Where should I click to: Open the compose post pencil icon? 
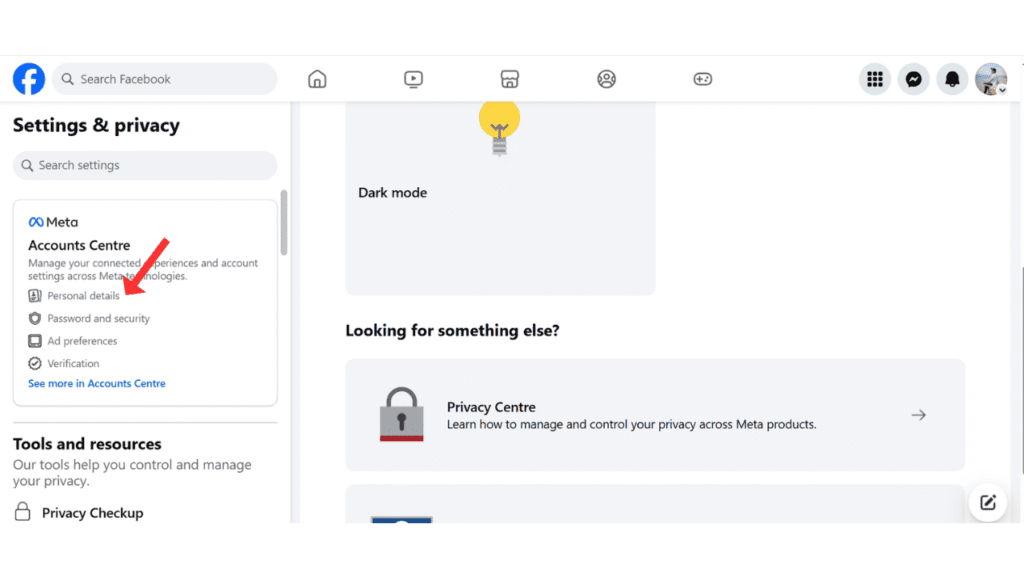988,503
